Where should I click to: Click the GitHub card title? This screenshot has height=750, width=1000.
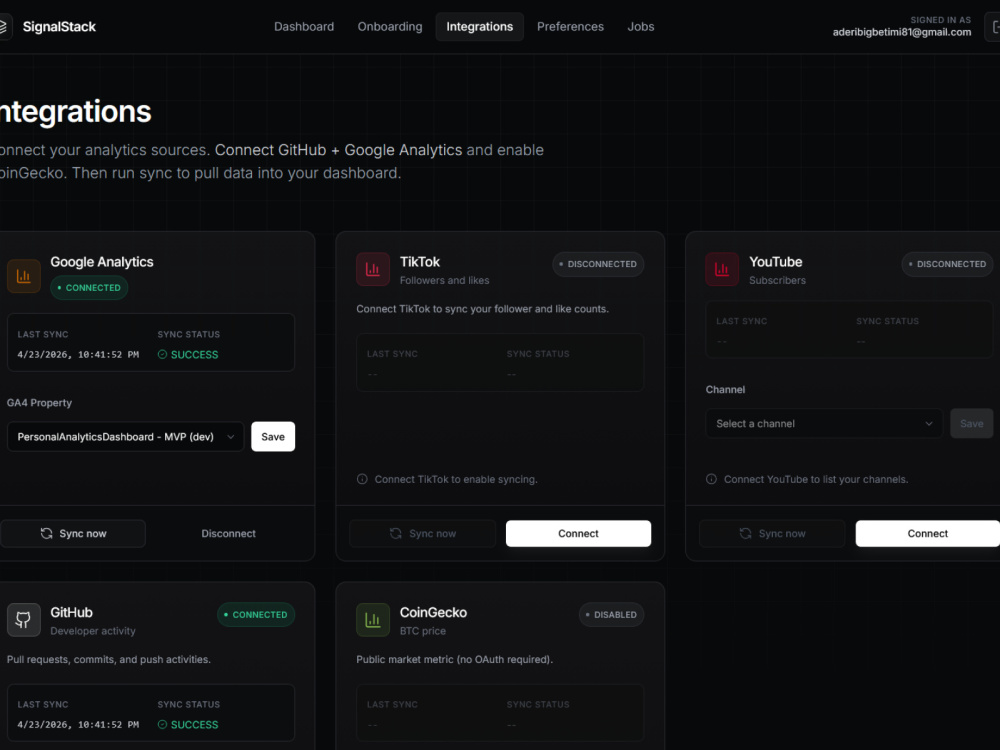(x=71, y=612)
